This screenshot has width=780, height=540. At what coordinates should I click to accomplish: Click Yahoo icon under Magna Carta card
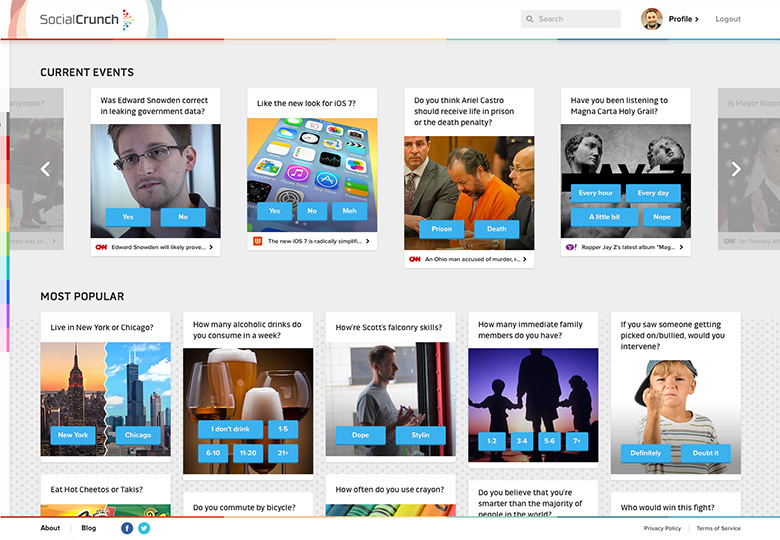pos(571,247)
